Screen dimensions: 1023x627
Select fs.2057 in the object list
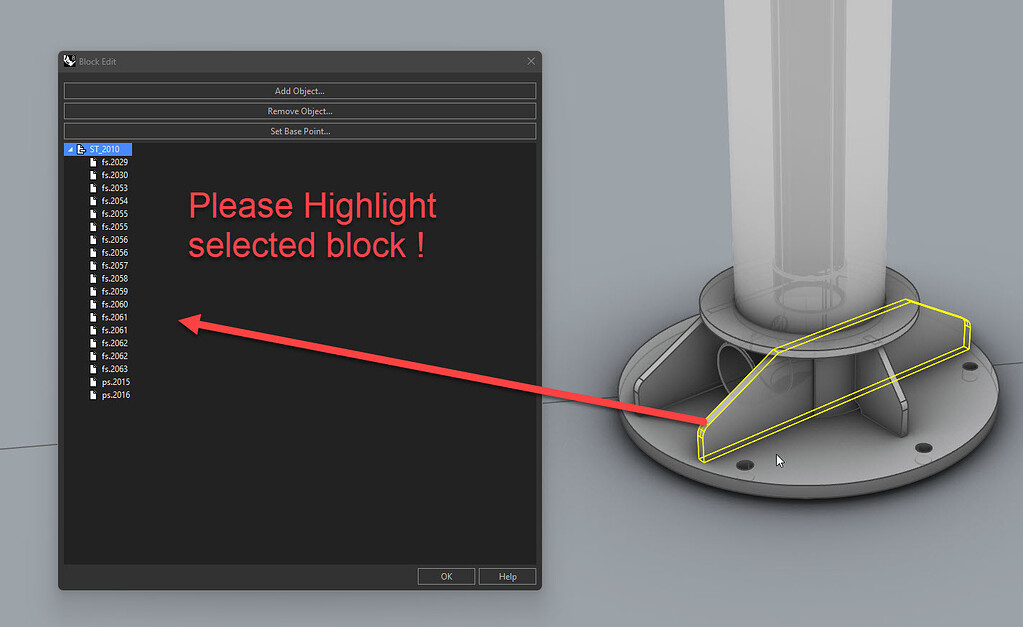[113, 265]
